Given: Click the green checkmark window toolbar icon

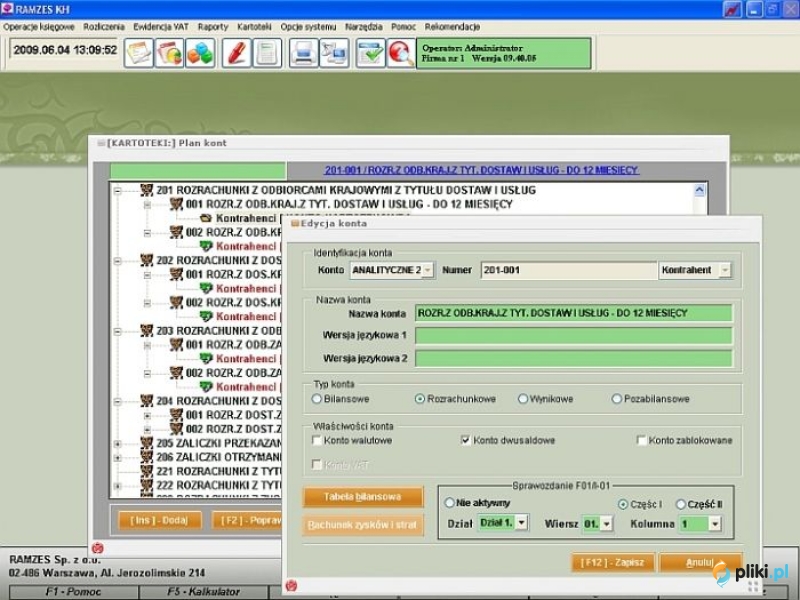Looking at the screenshot, I should 370,53.
